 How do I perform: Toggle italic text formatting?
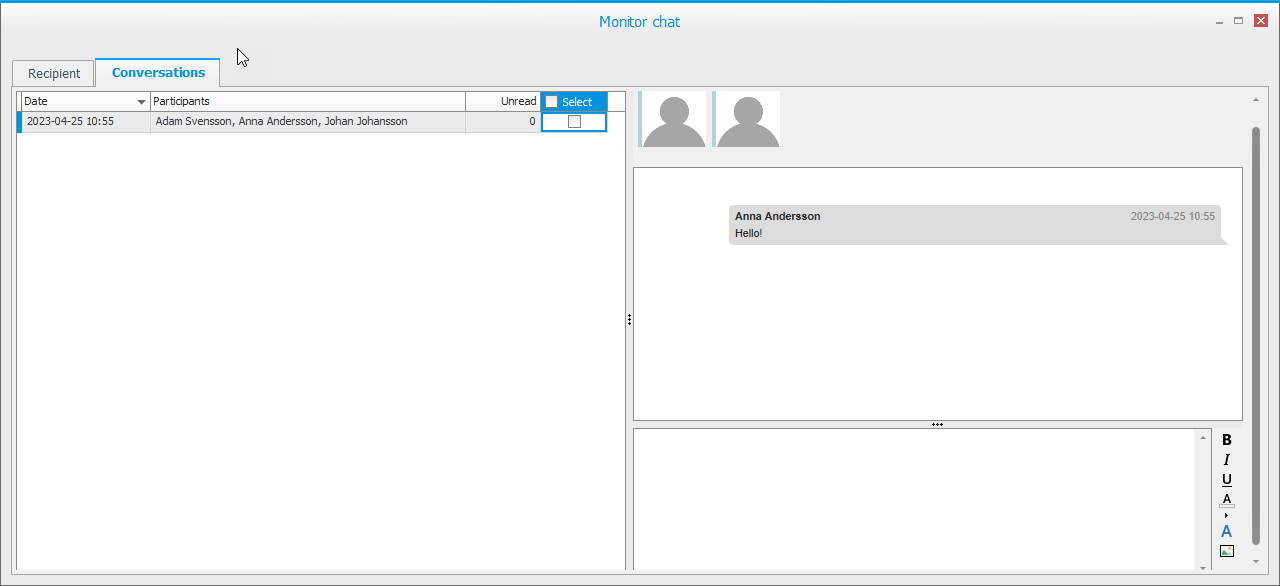(x=1227, y=460)
